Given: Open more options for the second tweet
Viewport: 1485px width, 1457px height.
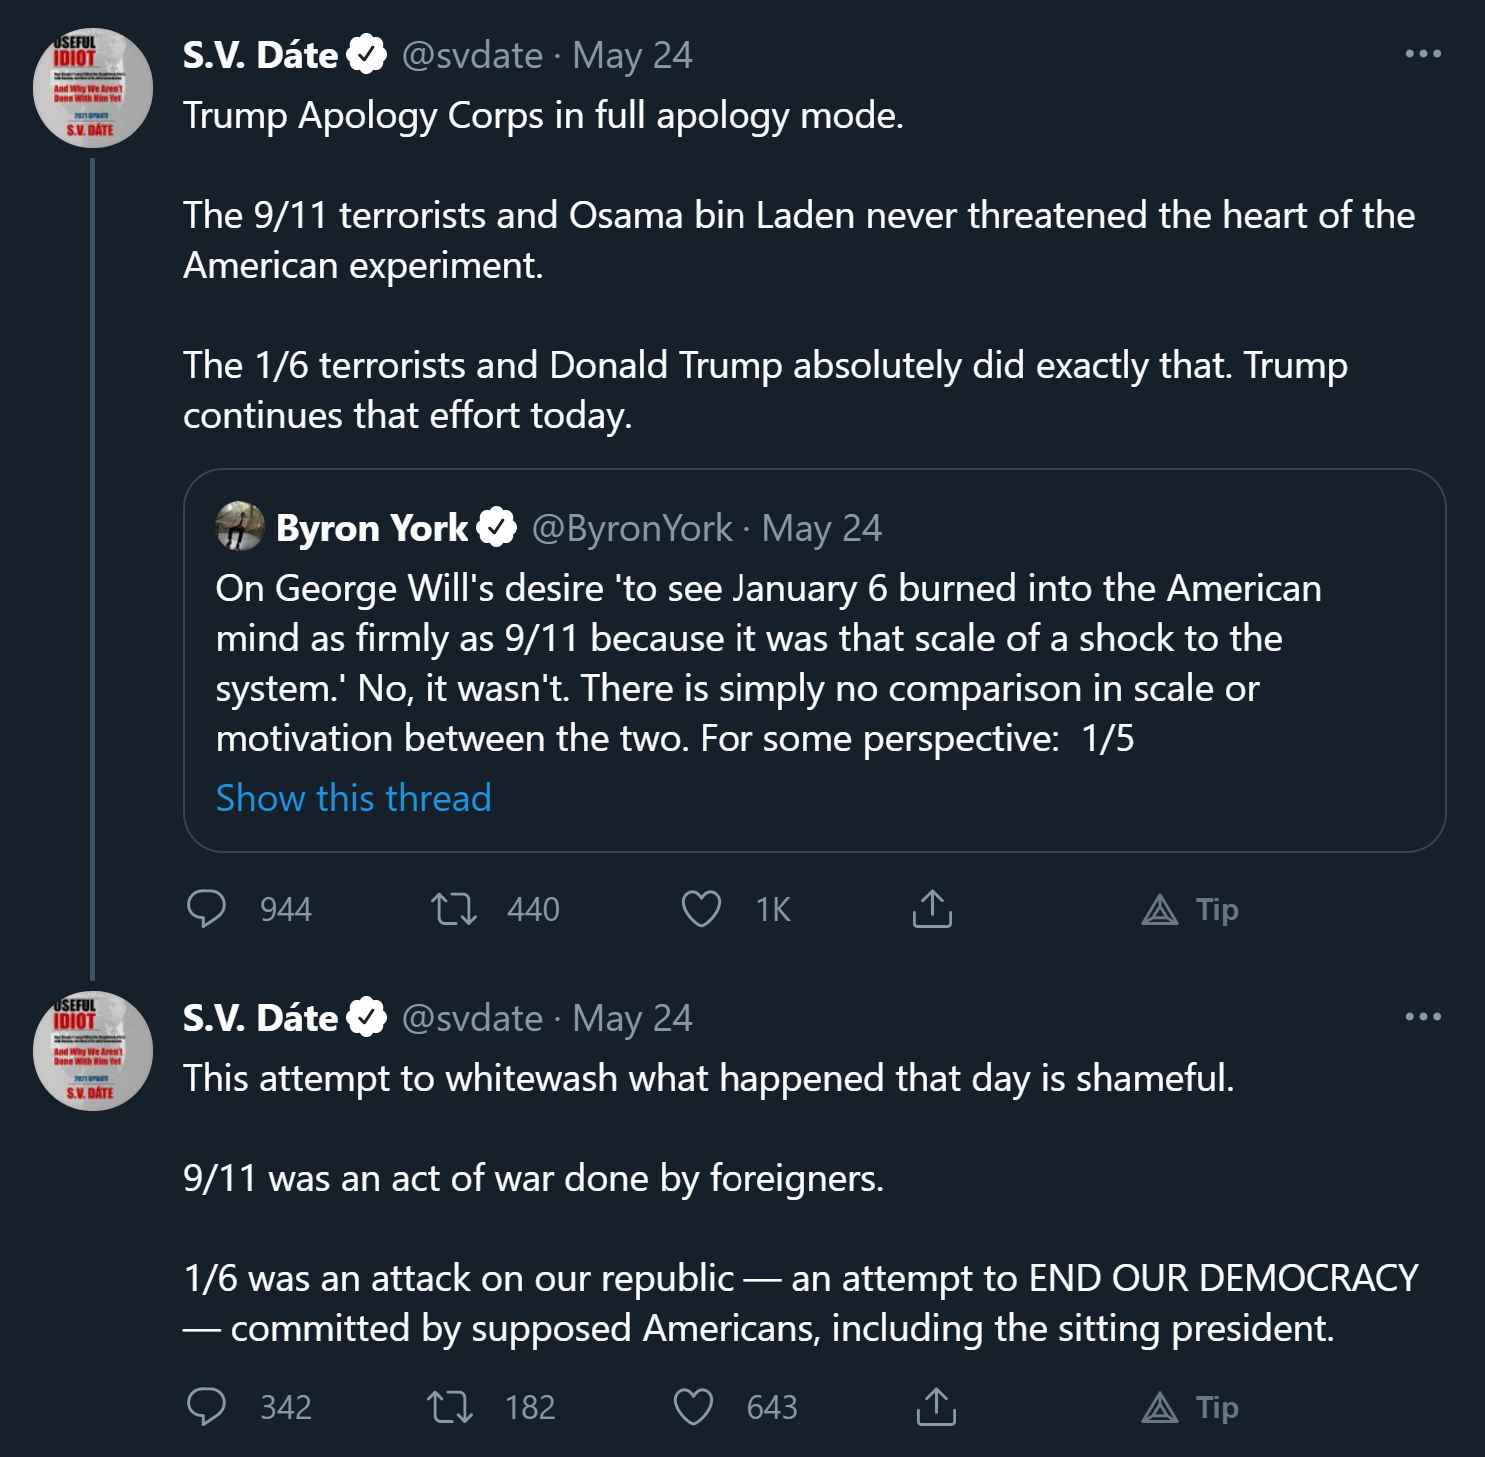Looking at the screenshot, I should click(1422, 1017).
